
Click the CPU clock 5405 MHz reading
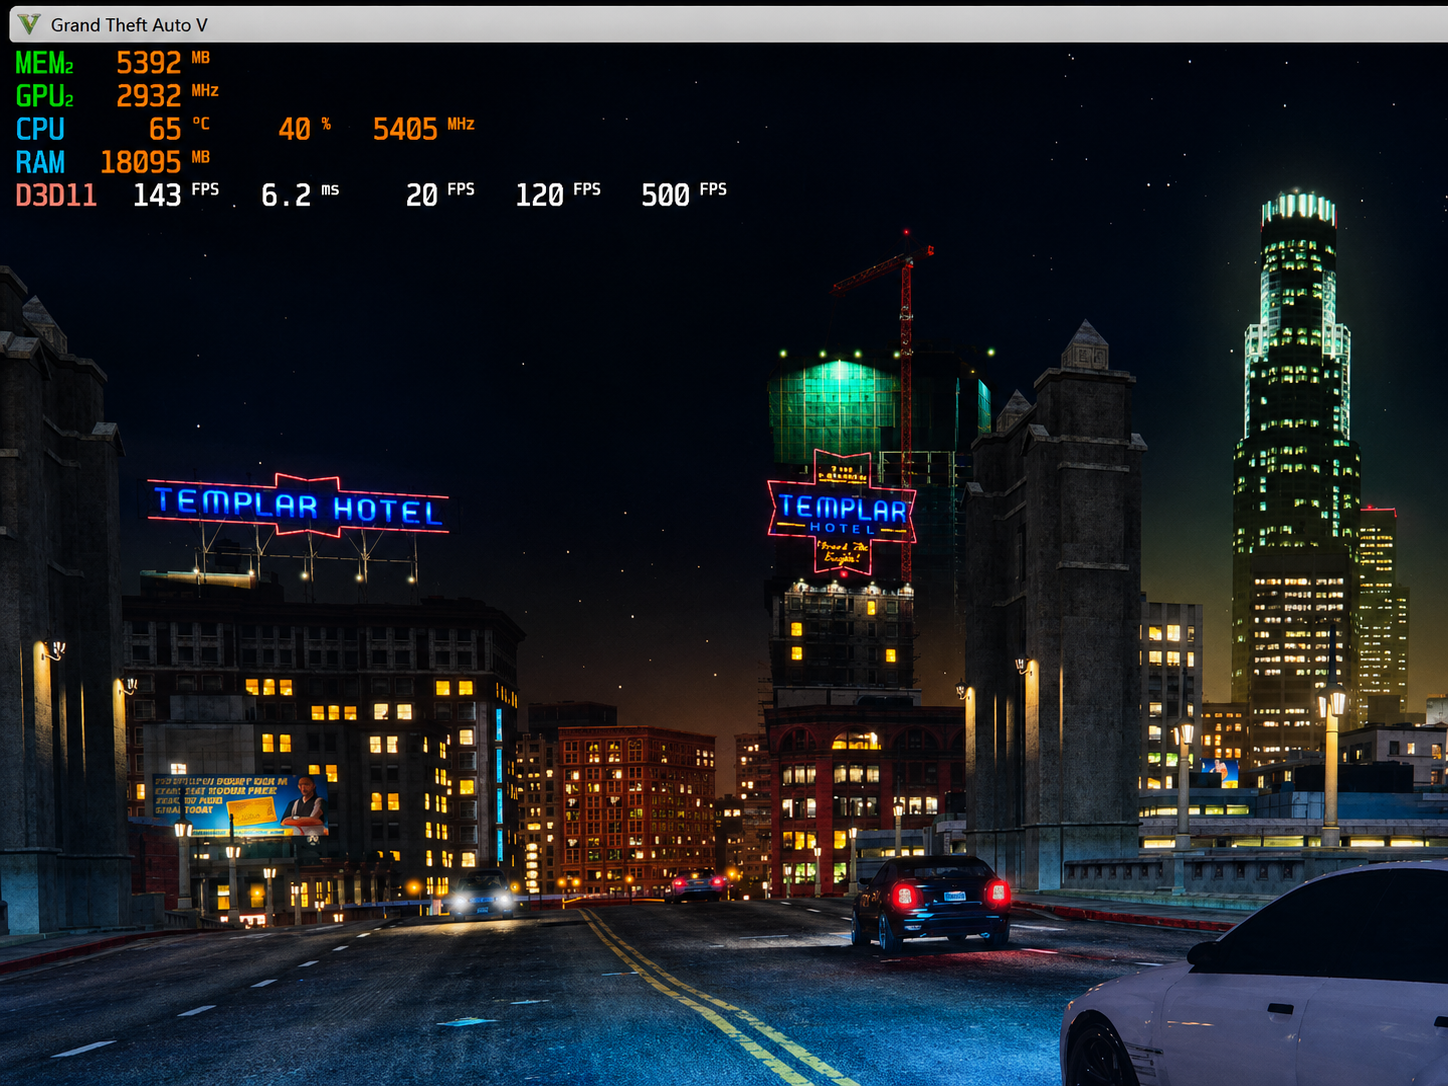tap(423, 129)
